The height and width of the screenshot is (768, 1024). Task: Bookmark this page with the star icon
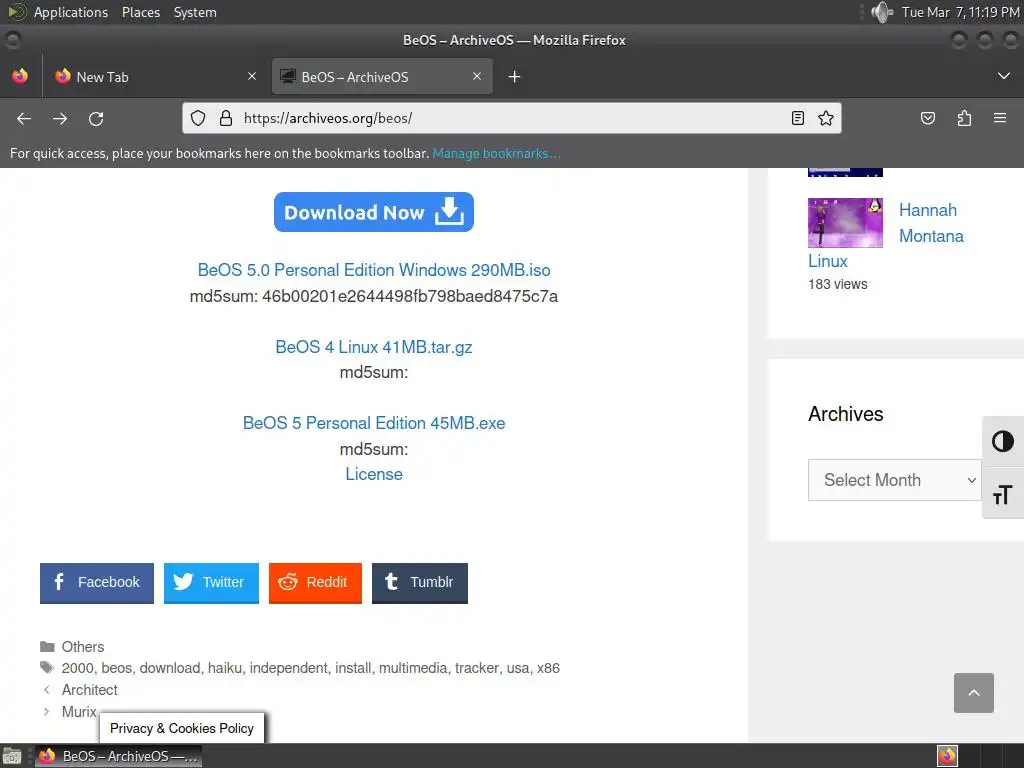(x=826, y=118)
